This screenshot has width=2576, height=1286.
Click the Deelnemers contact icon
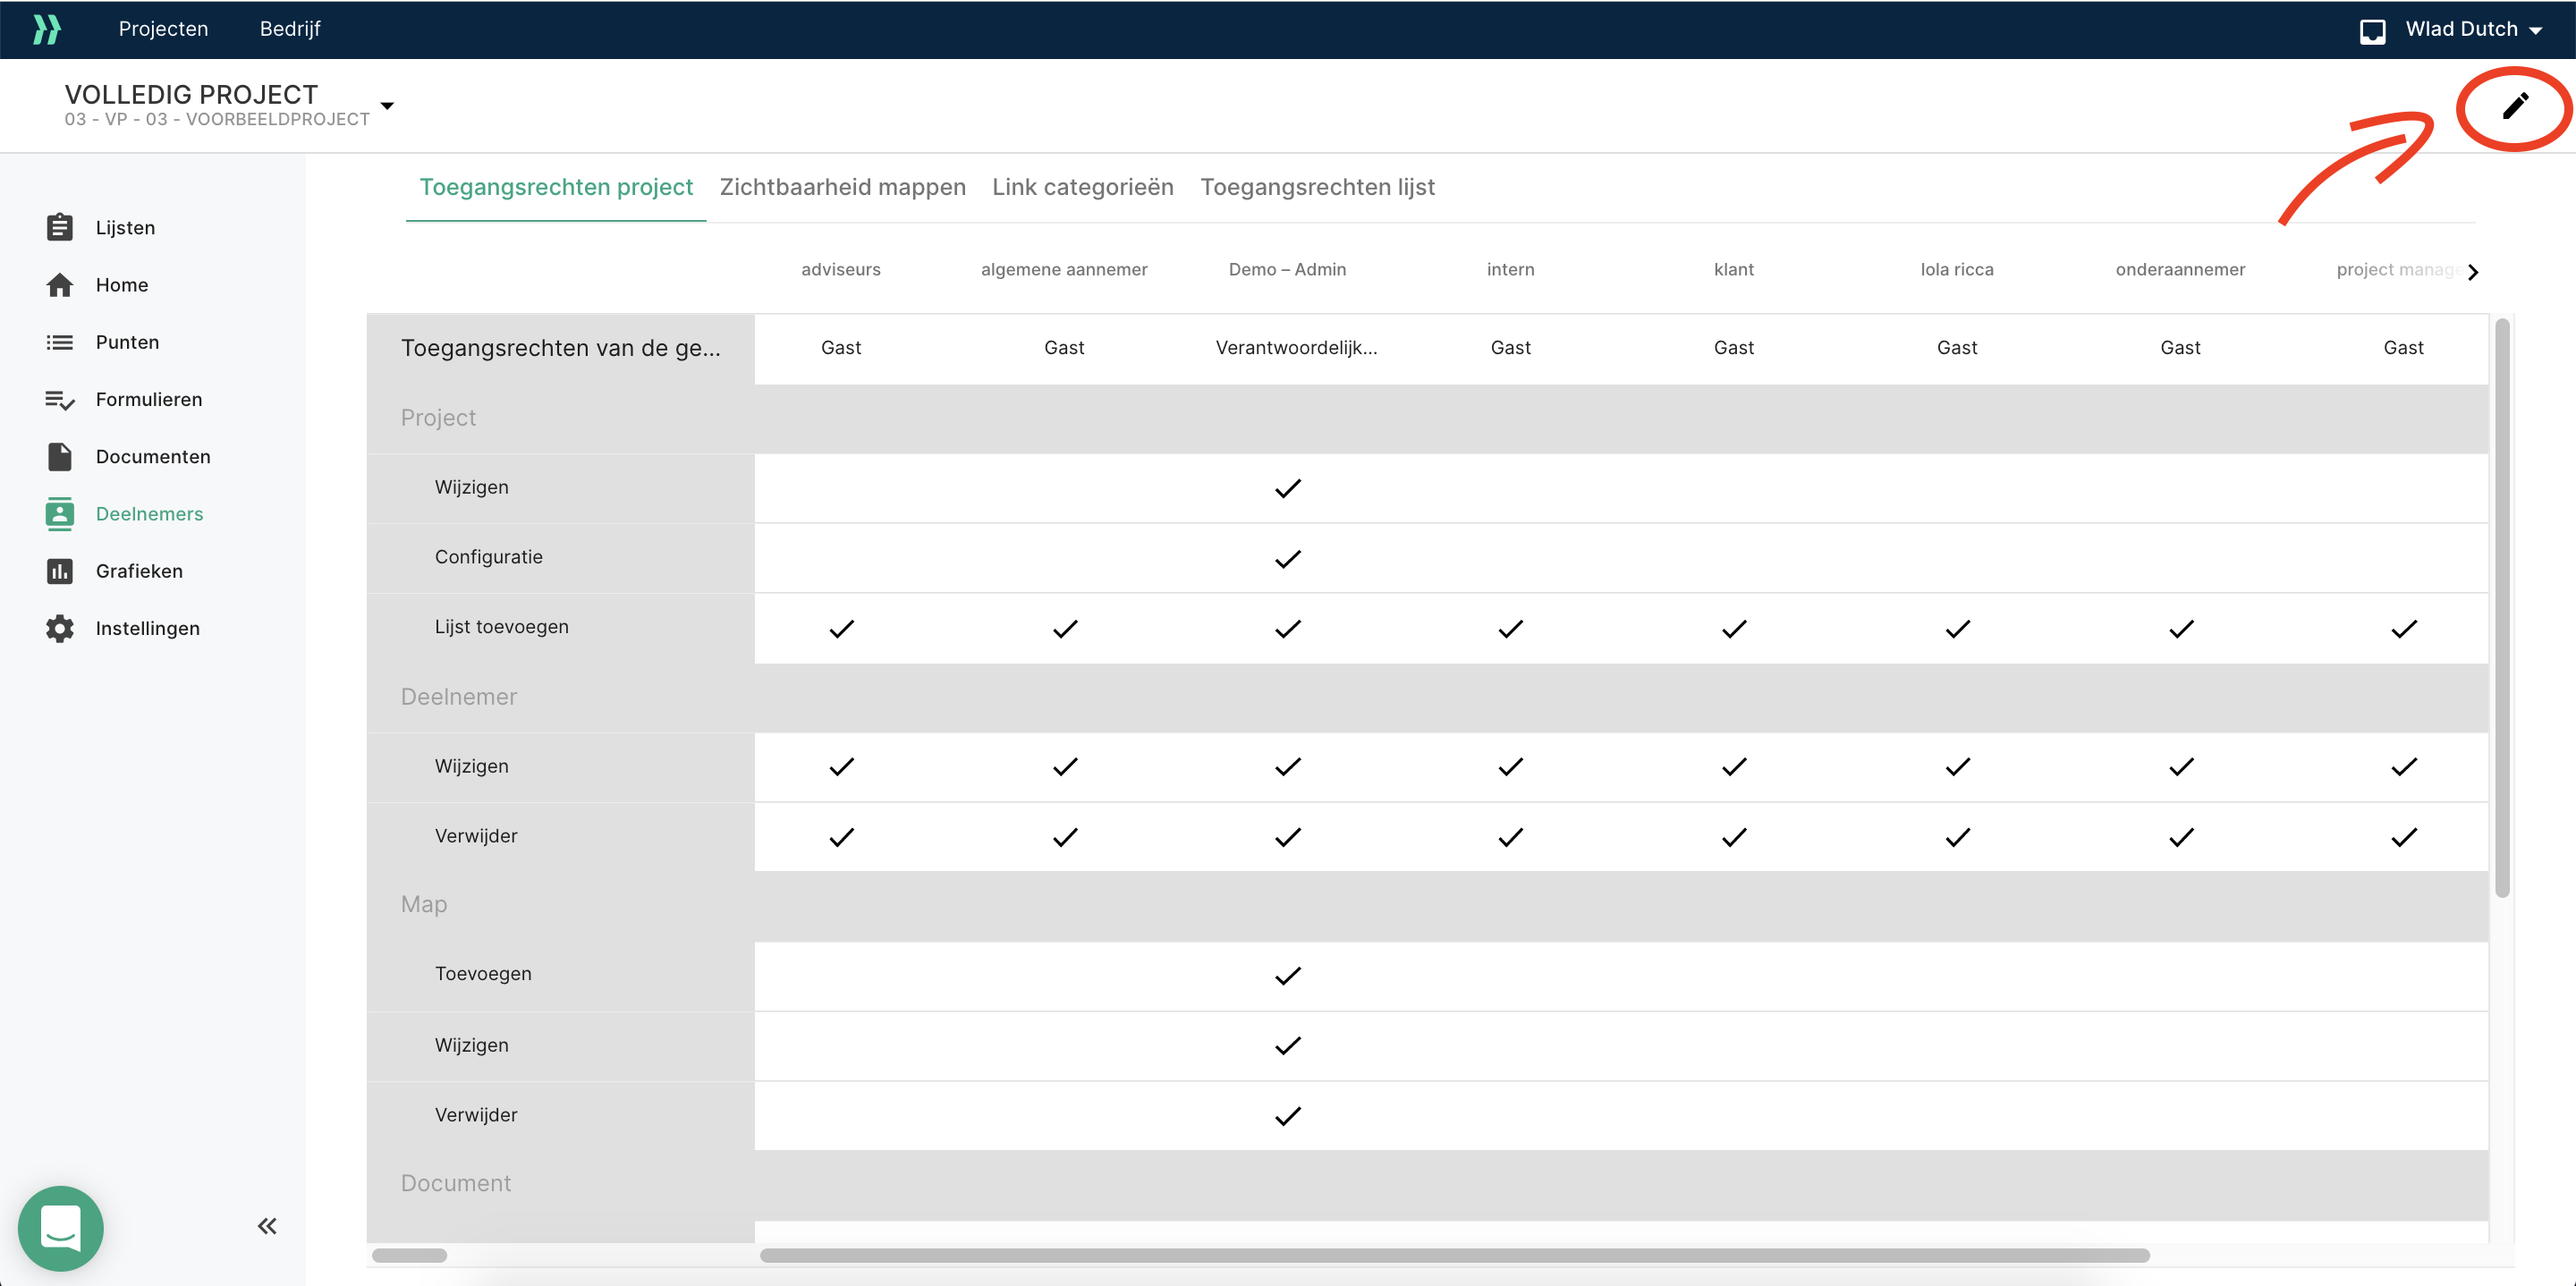coord(60,514)
